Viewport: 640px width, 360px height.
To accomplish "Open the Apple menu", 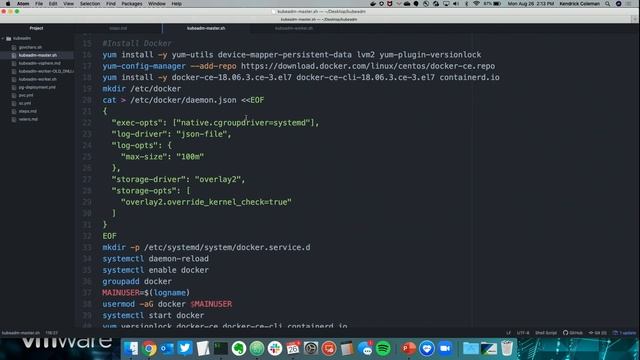I will [x=8, y=4].
